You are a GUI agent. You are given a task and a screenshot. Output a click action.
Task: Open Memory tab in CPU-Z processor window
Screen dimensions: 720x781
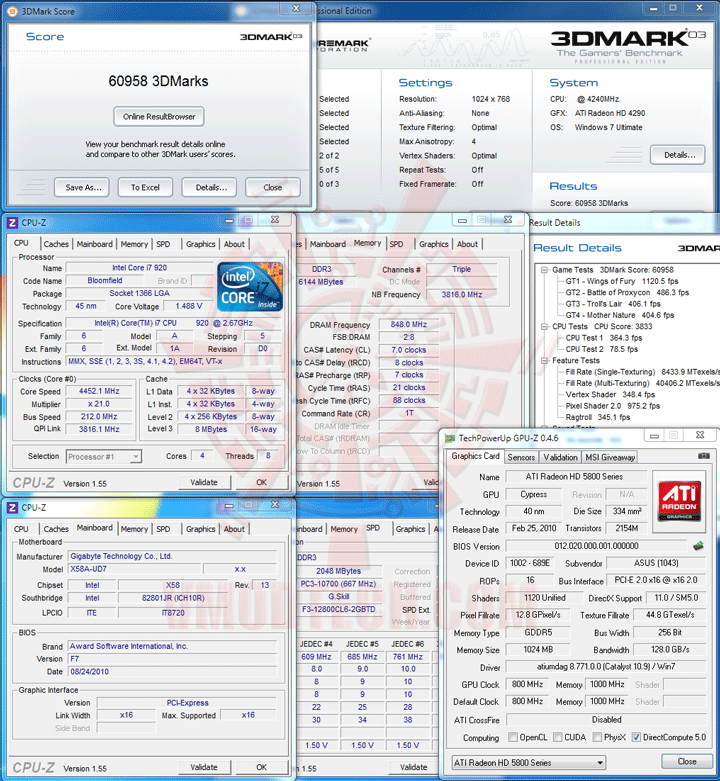pos(134,244)
